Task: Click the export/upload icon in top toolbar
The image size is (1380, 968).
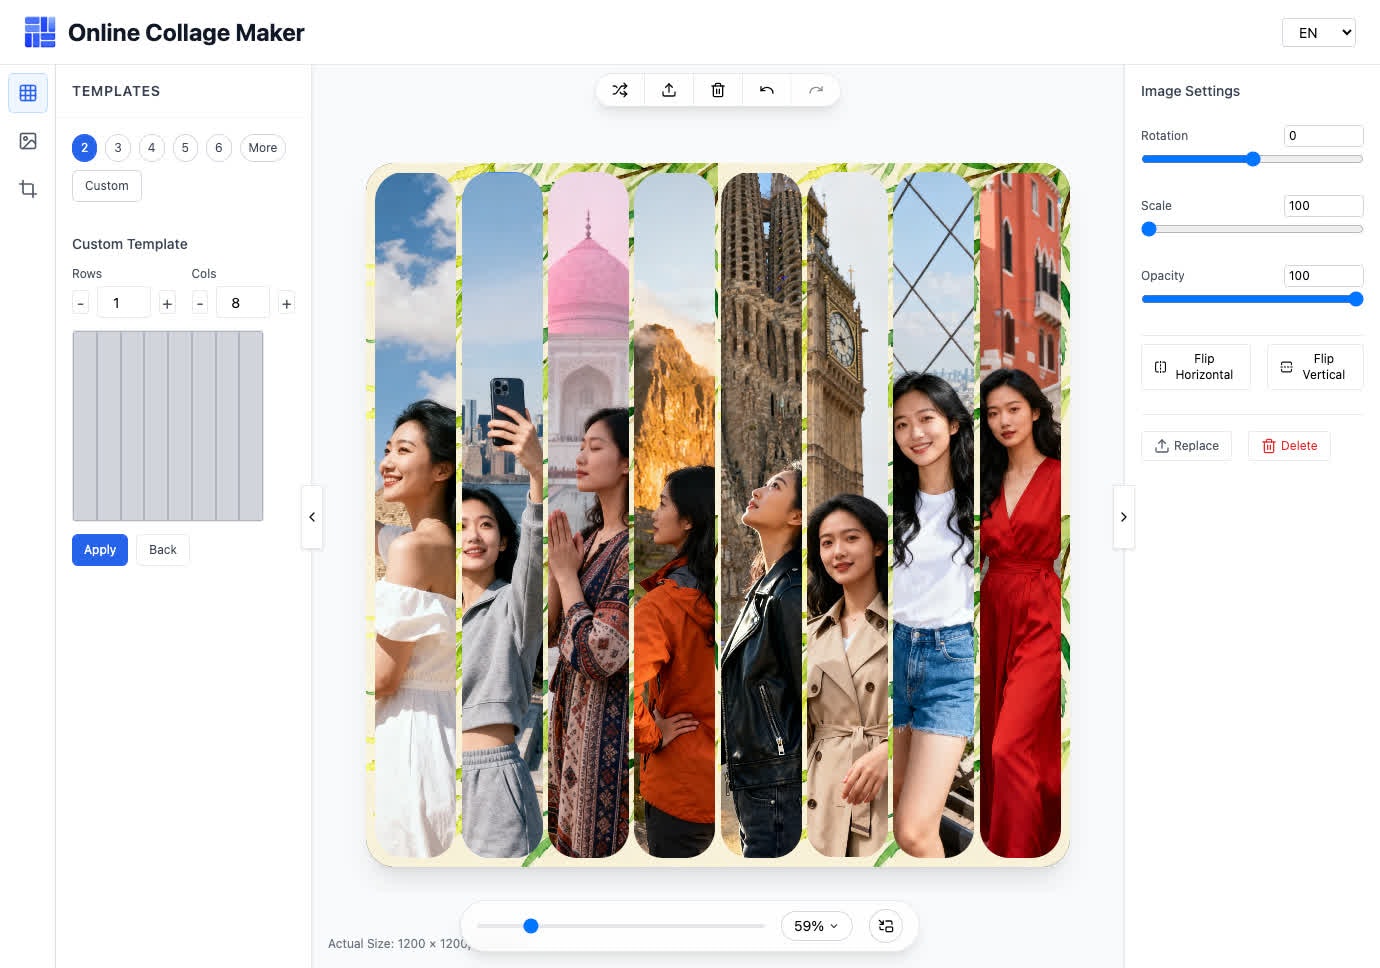Action: [x=669, y=90]
